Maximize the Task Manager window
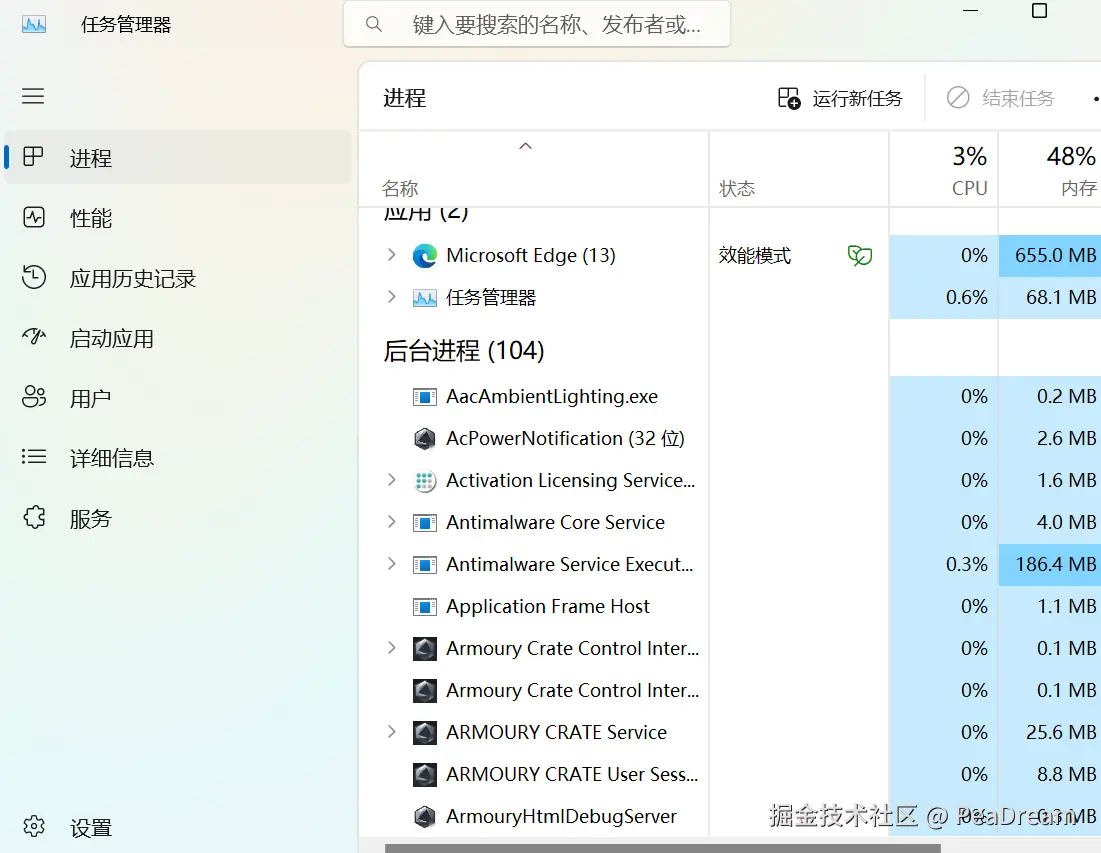 [x=1039, y=11]
